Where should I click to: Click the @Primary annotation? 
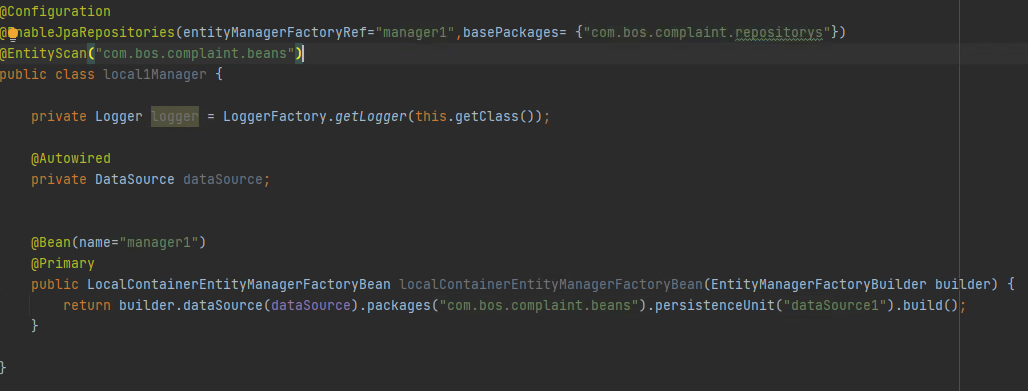[x=63, y=263]
